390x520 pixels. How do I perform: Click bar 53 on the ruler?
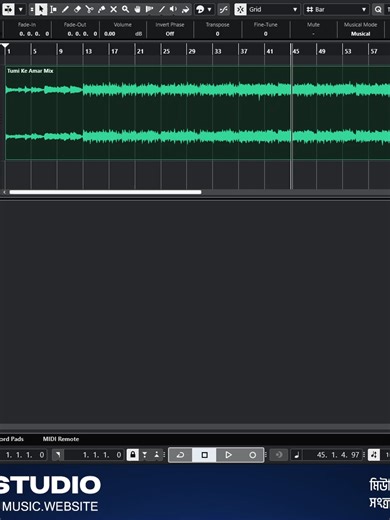(348, 51)
